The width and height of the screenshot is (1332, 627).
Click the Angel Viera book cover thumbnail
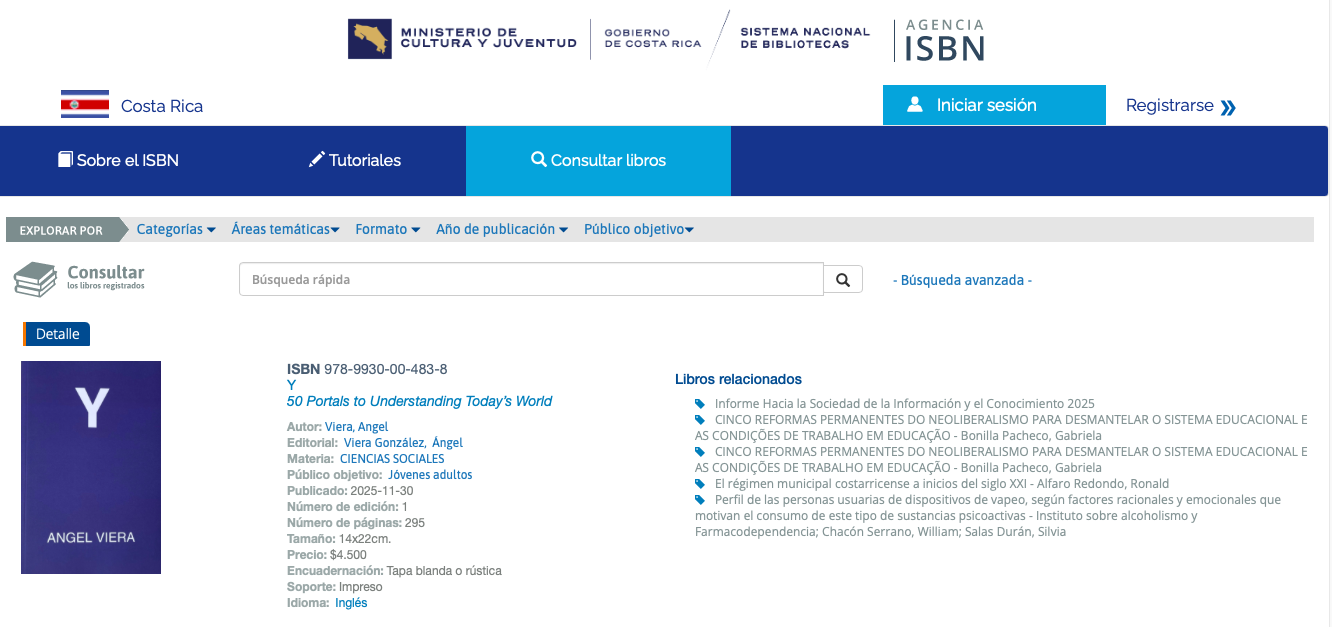(x=91, y=467)
